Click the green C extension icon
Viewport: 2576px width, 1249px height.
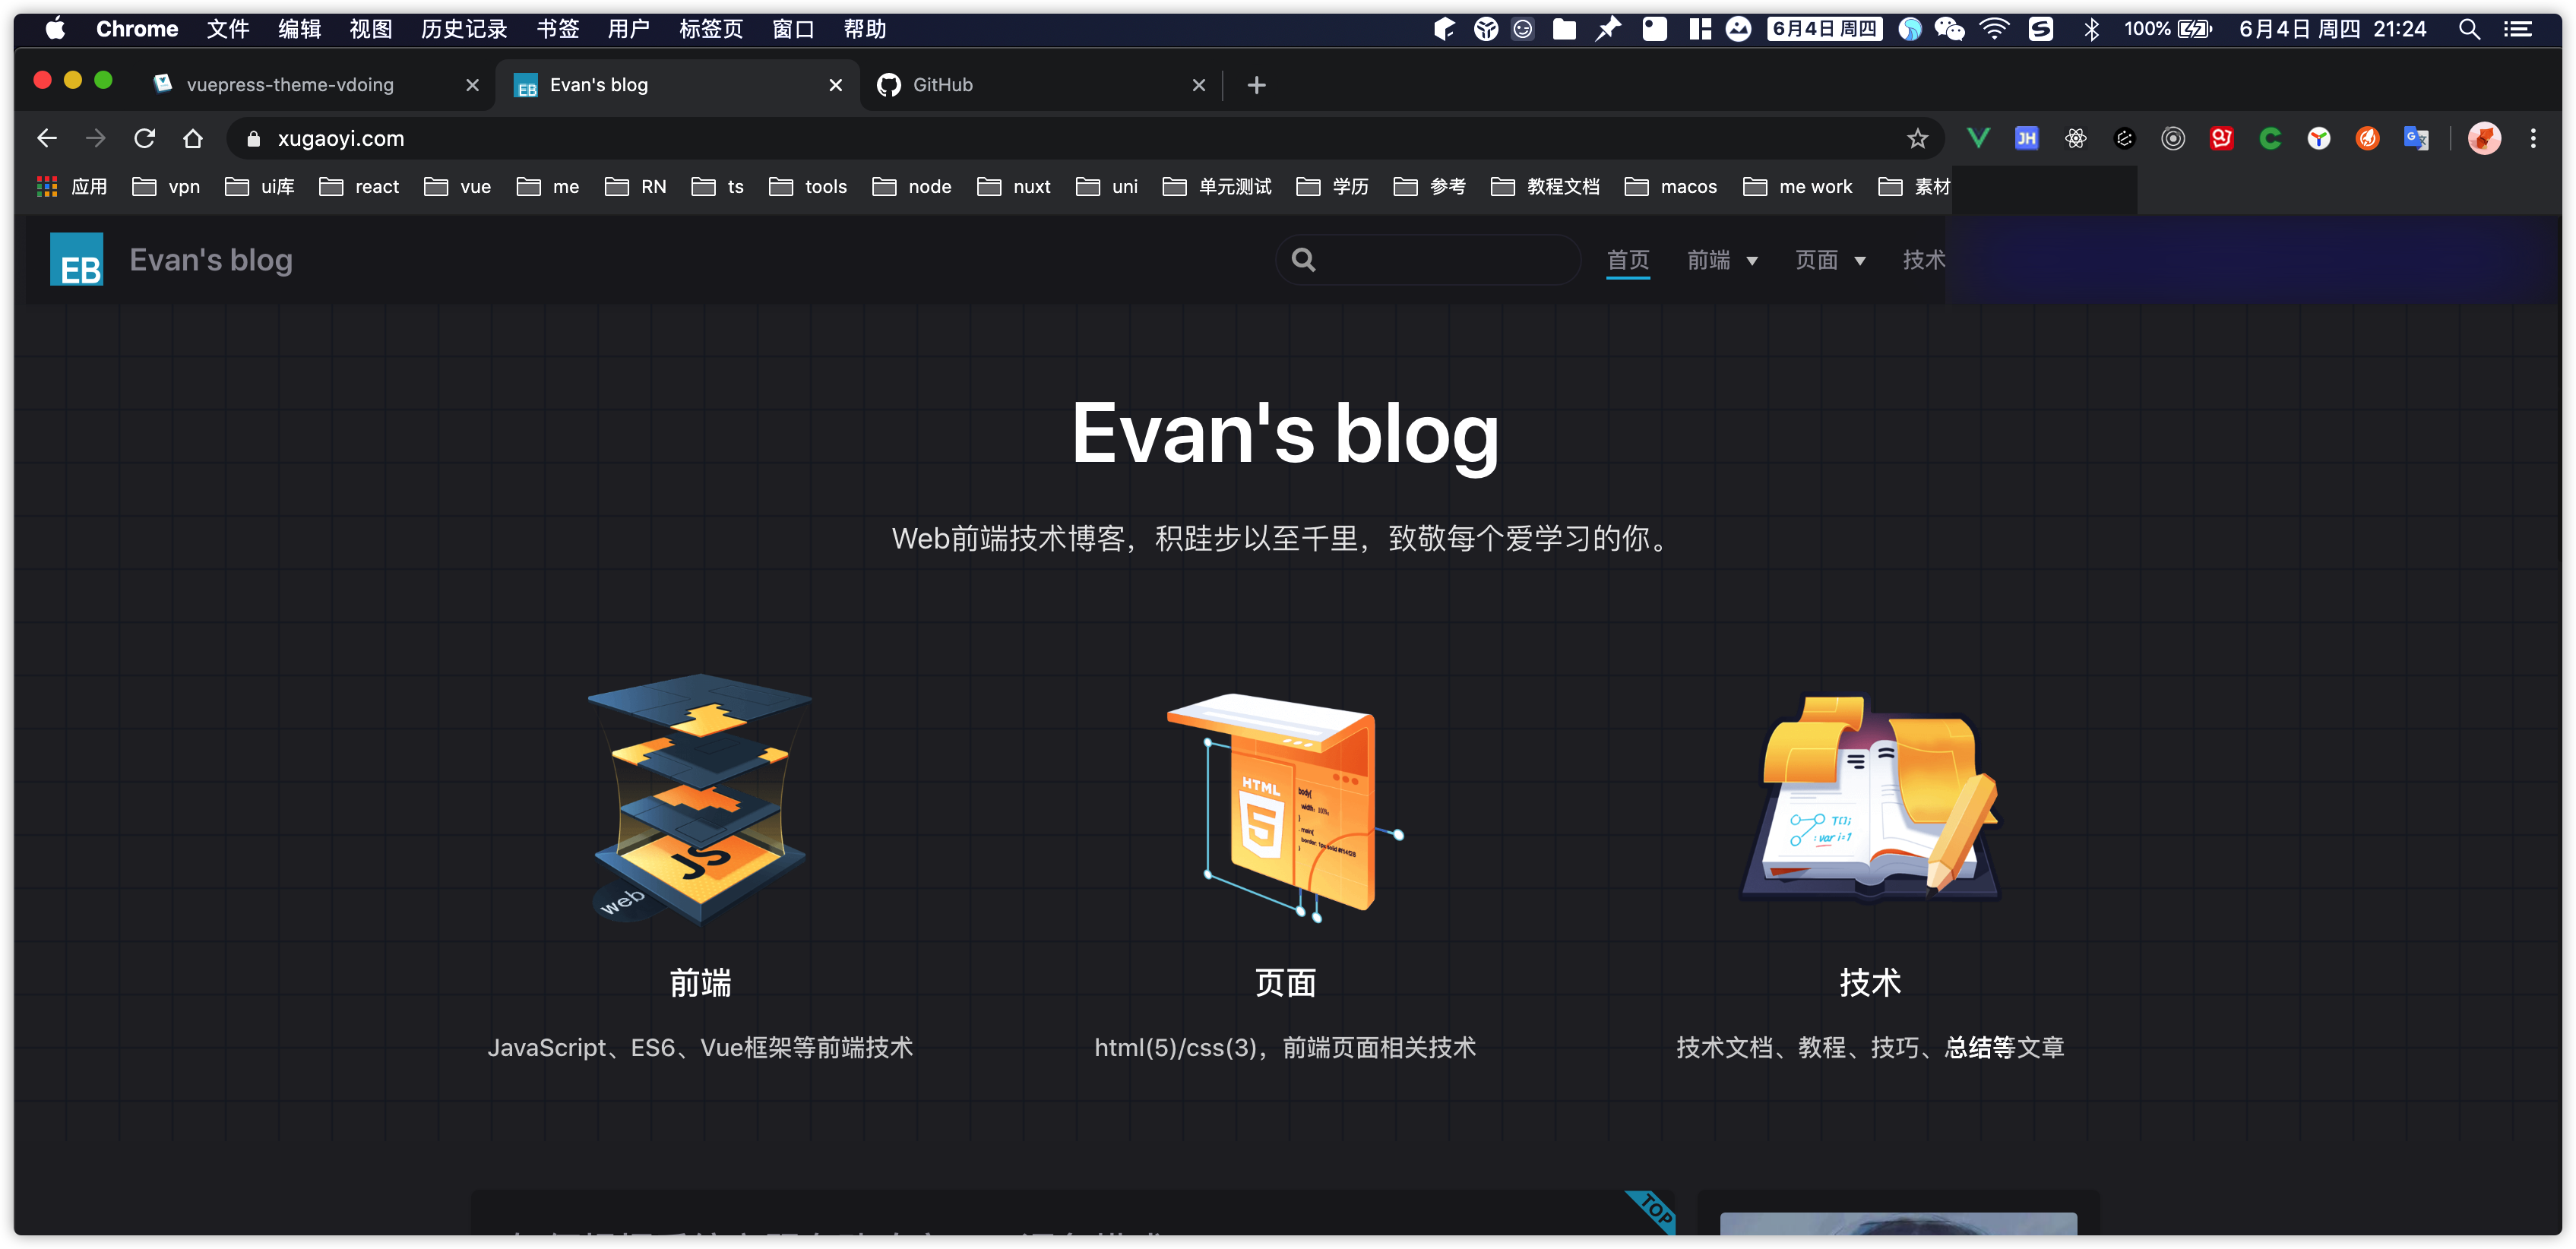2270,138
